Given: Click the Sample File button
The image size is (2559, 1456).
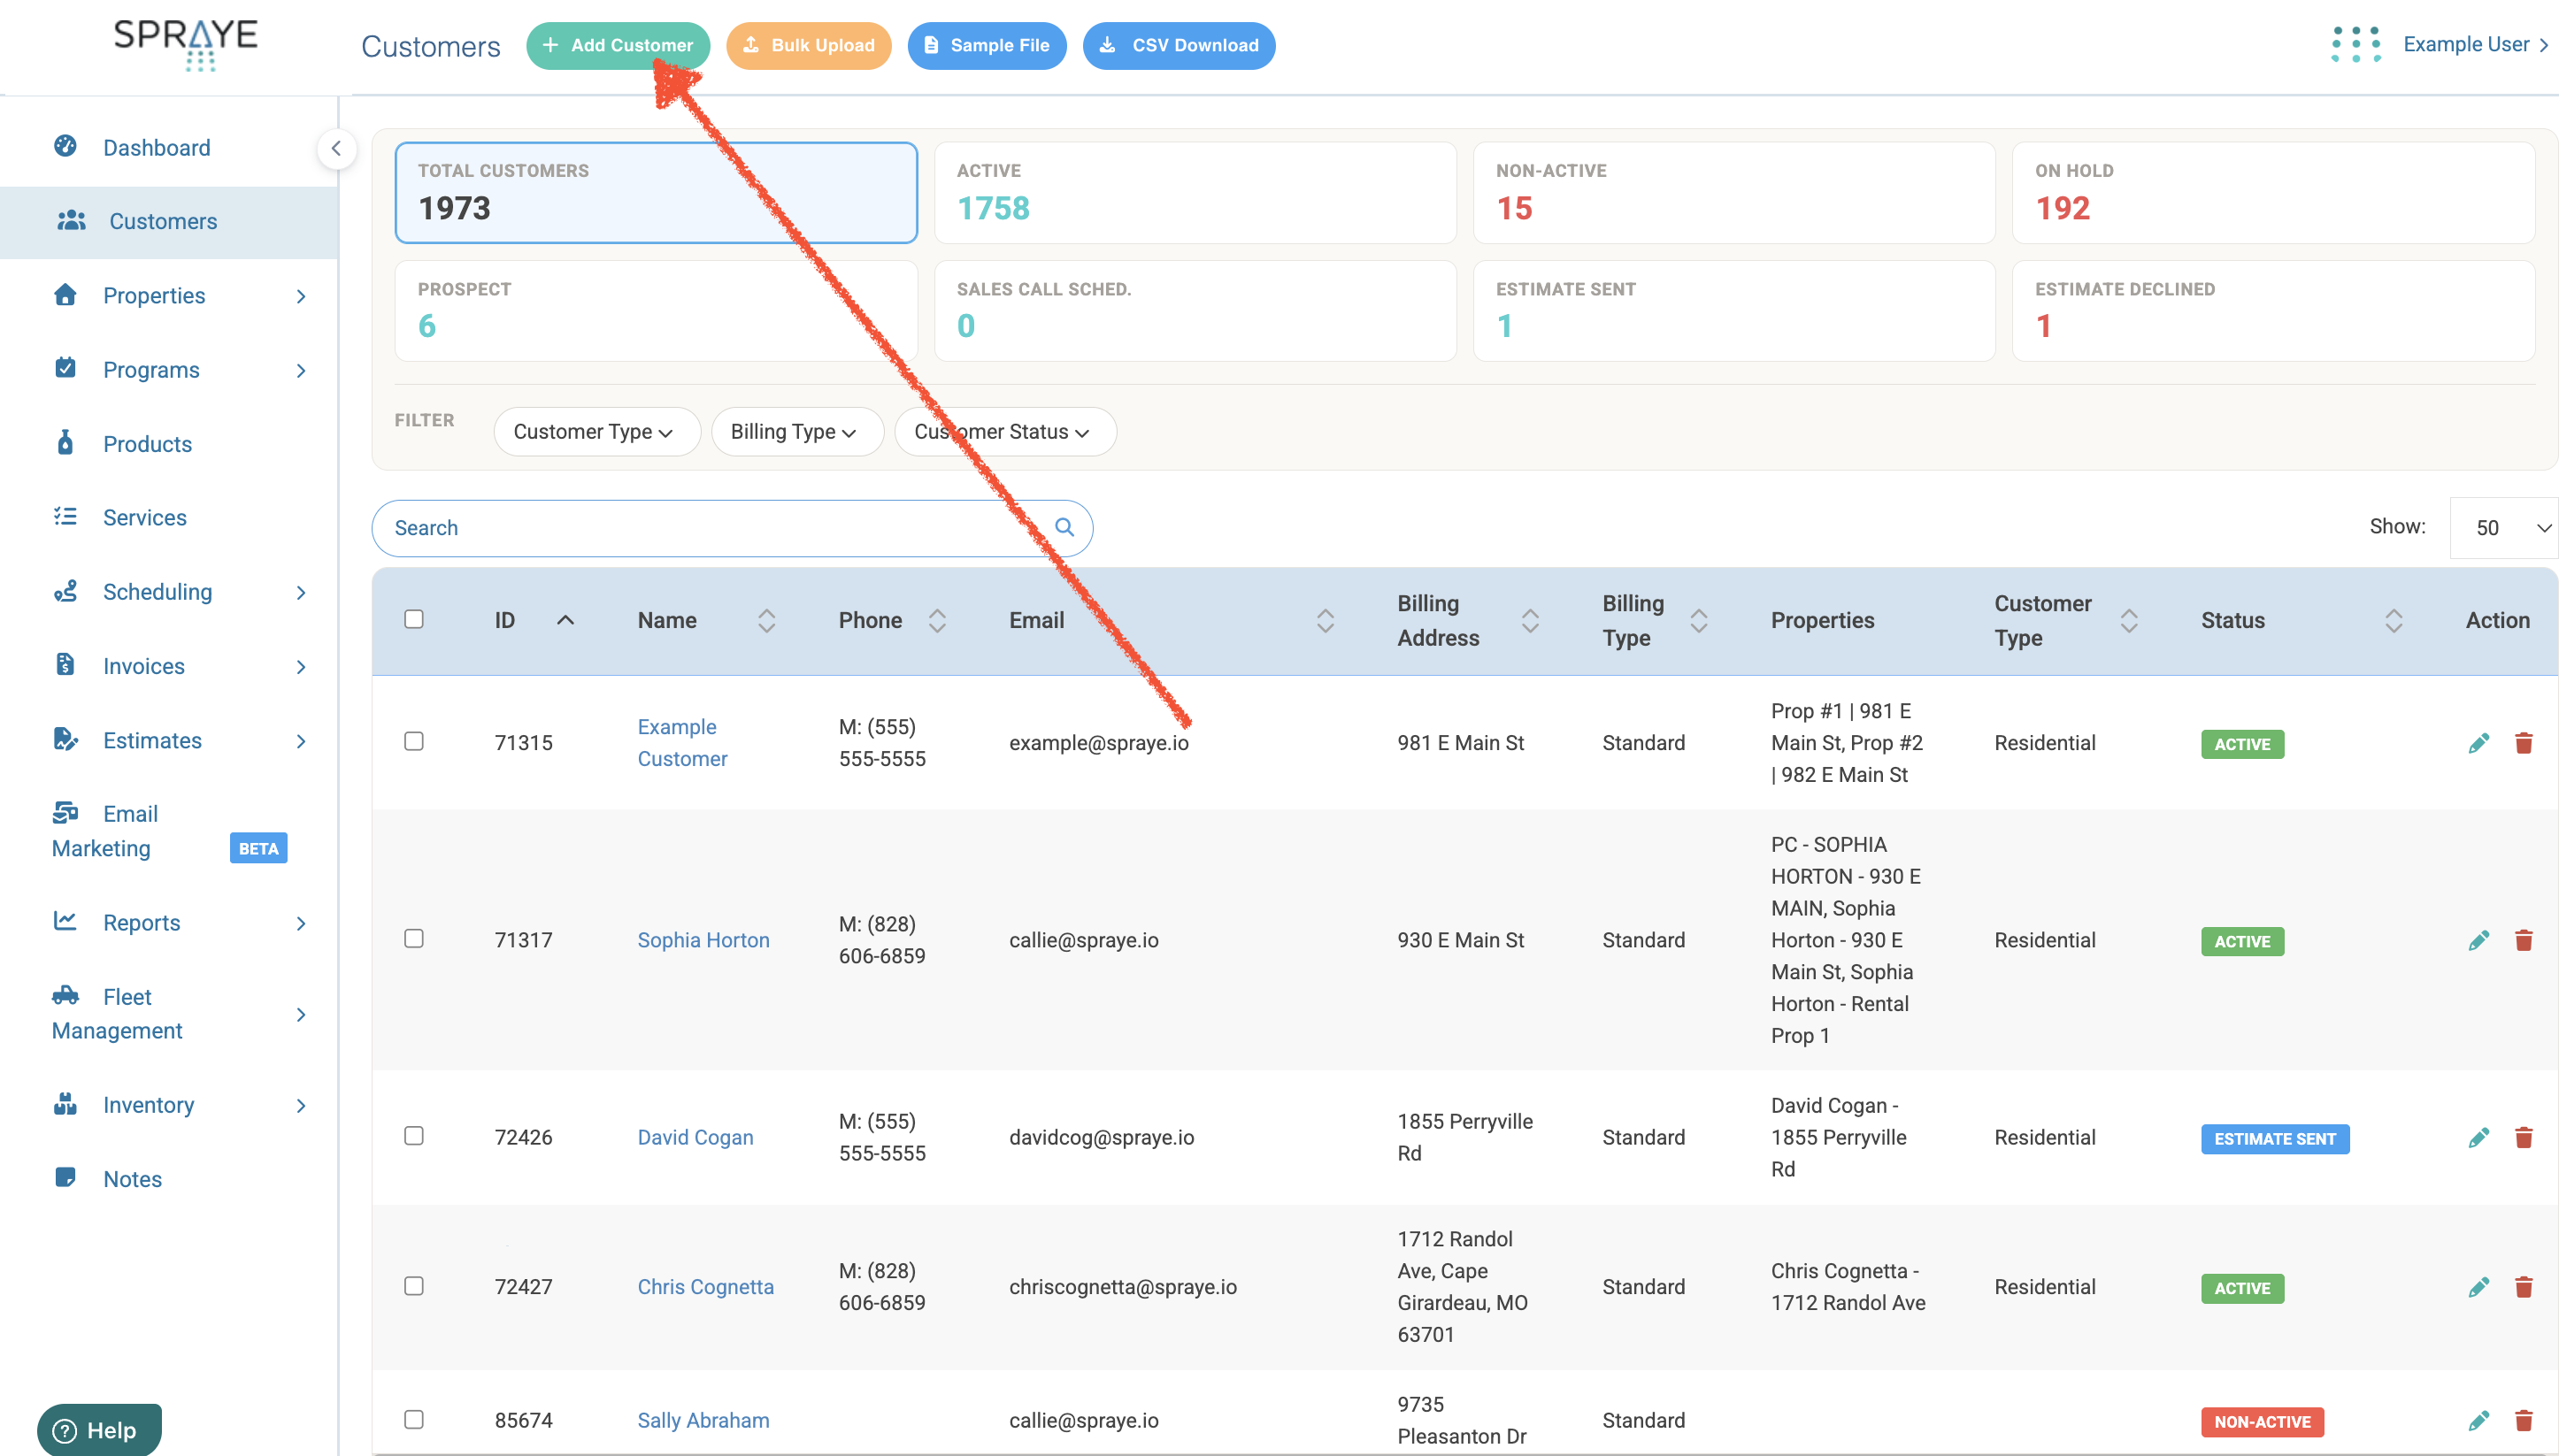Looking at the screenshot, I should pyautogui.click(x=986, y=45).
